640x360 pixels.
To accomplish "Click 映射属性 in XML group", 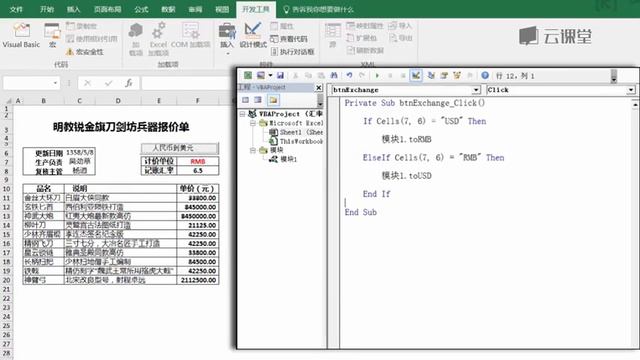I will pos(365,26).
